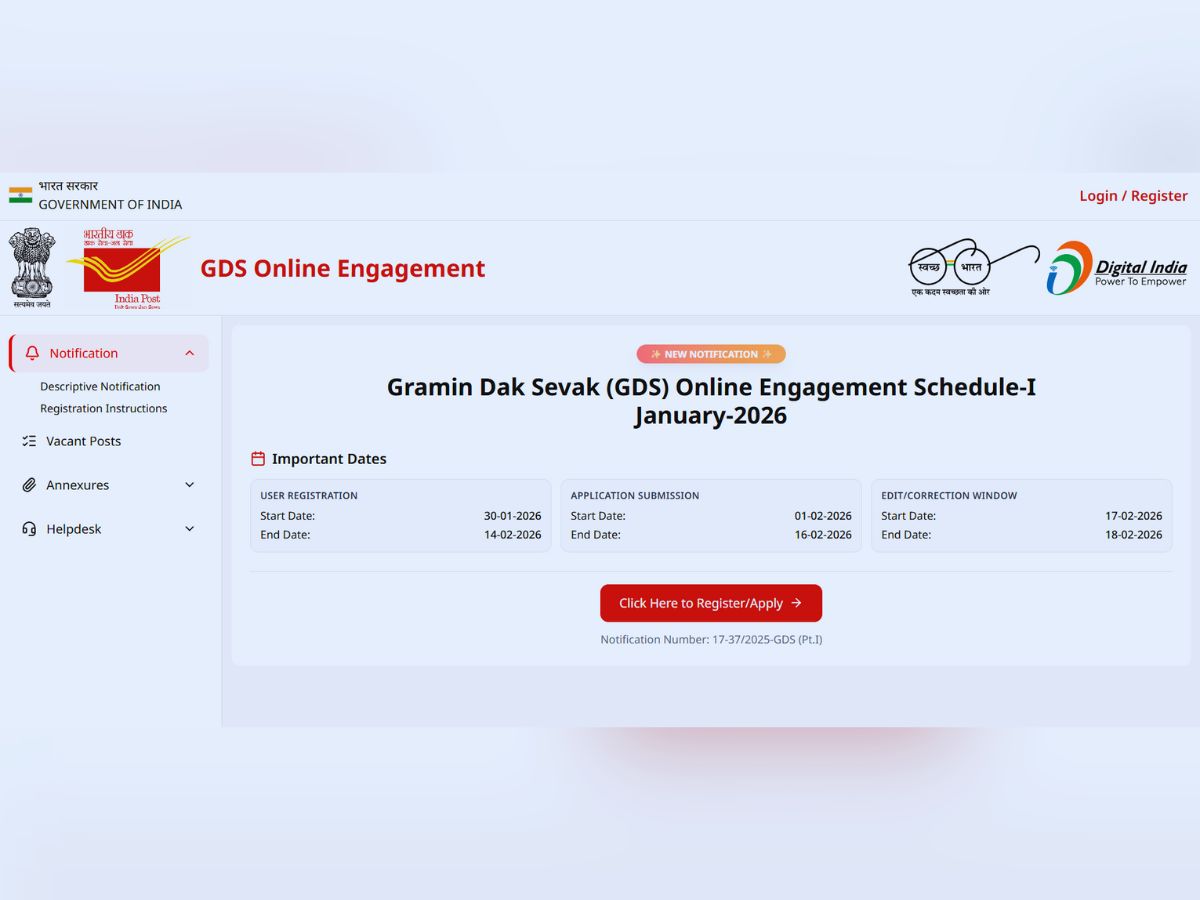The image size is (1200, 900).
Task: Click the Indian flag icon
Action: pos(20,195)
